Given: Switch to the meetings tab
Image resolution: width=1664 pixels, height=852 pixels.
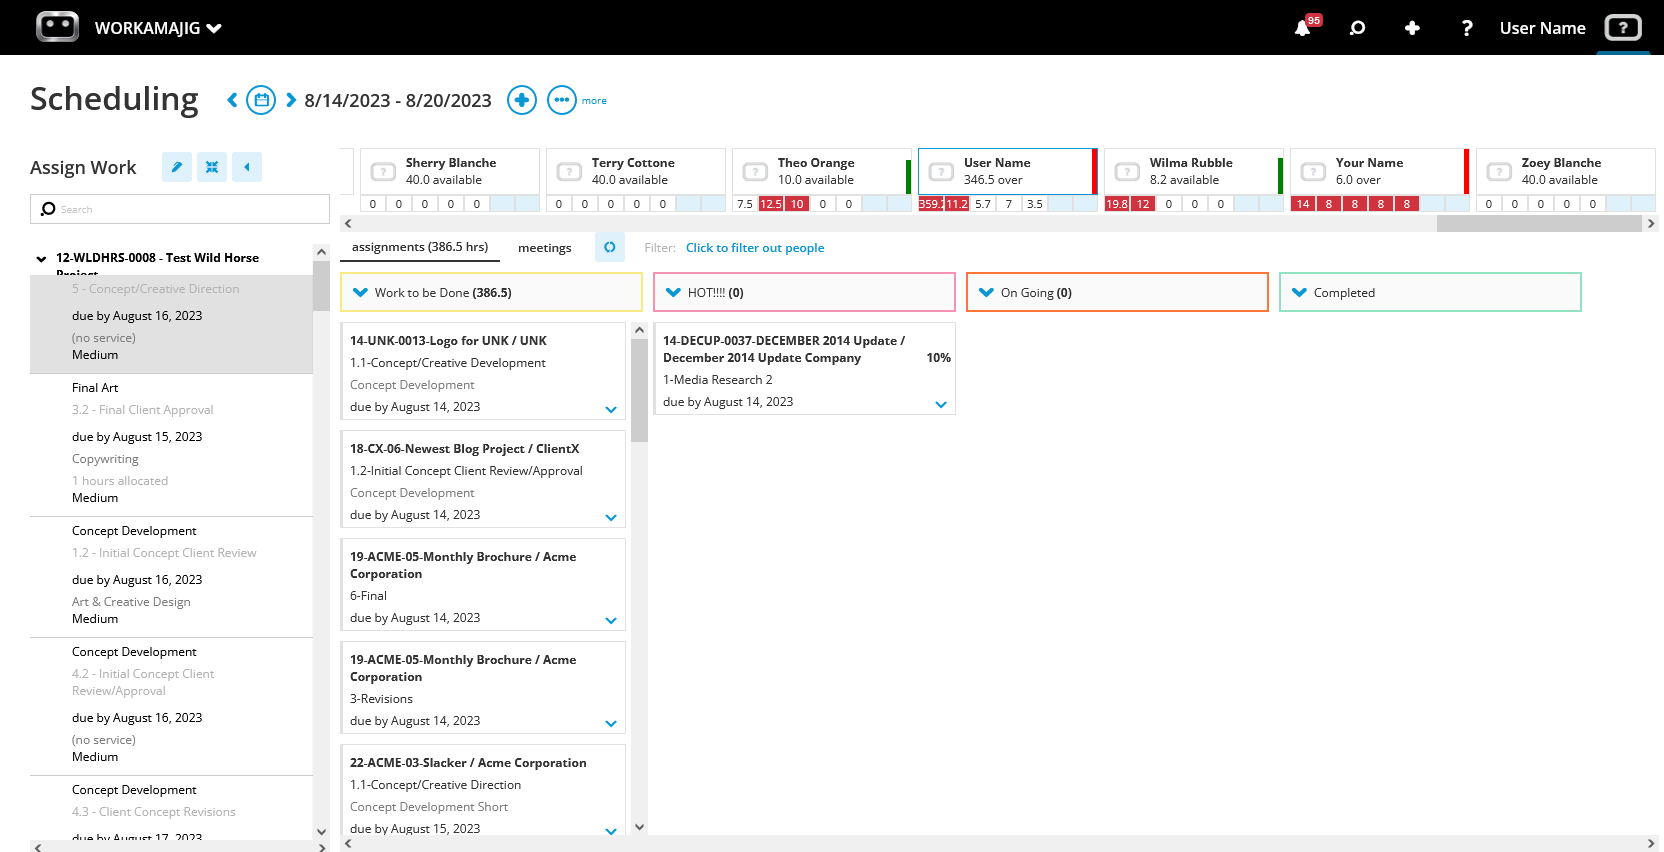Looking at the screenshot, I should (x=545, y=248).
